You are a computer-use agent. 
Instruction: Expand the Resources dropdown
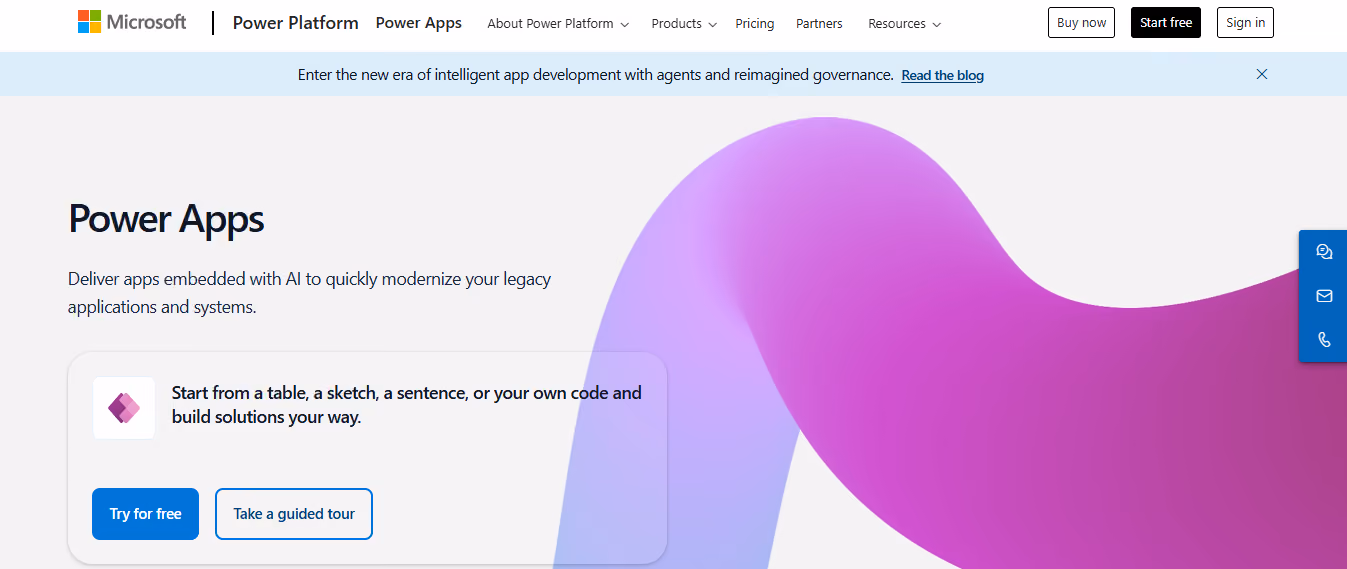click(x=904, y=23)
